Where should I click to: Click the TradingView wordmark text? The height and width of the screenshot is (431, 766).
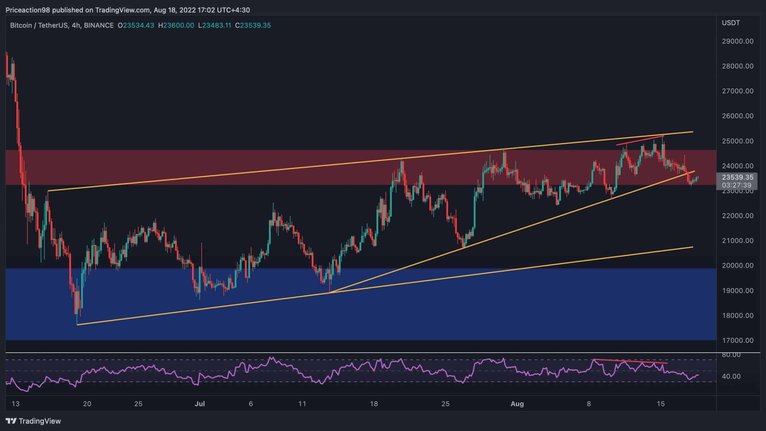click(x=40, y=421)
